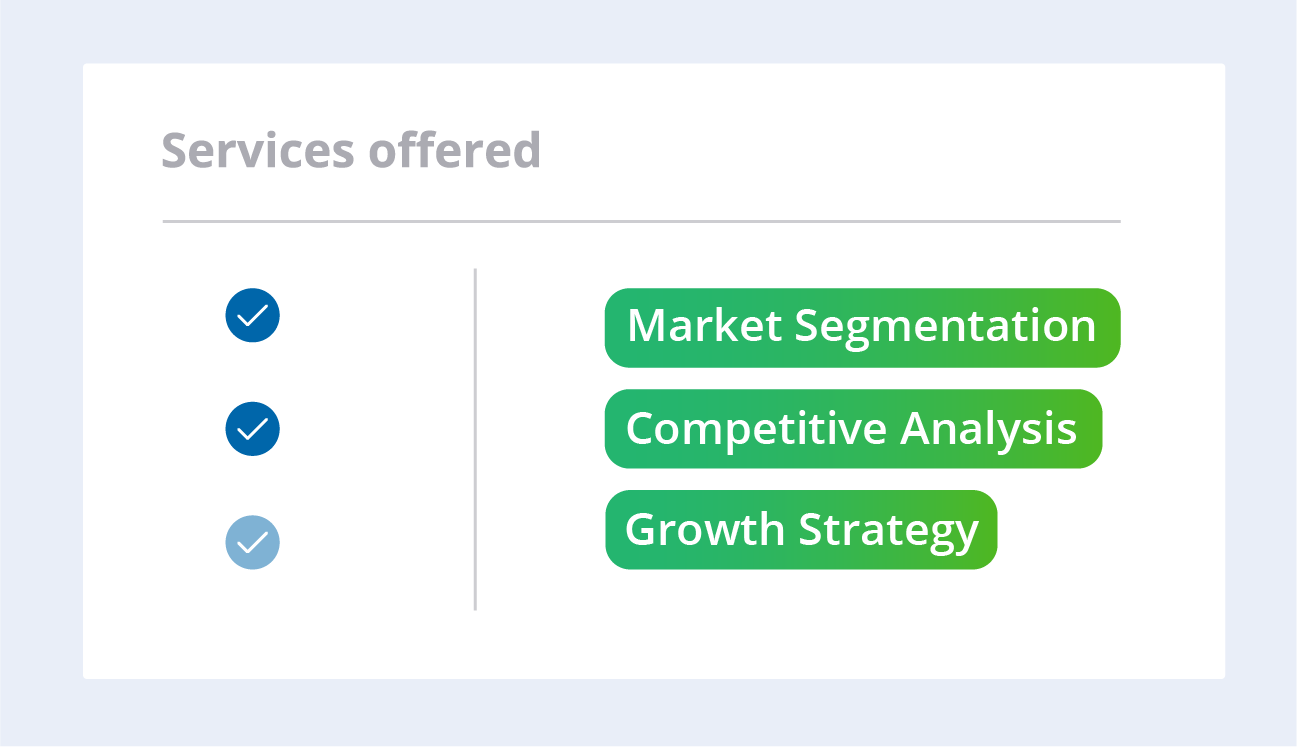Screen dimensions: 1297x747
Task: Click the Market Segmentation green tag
Action: point(862,328)
